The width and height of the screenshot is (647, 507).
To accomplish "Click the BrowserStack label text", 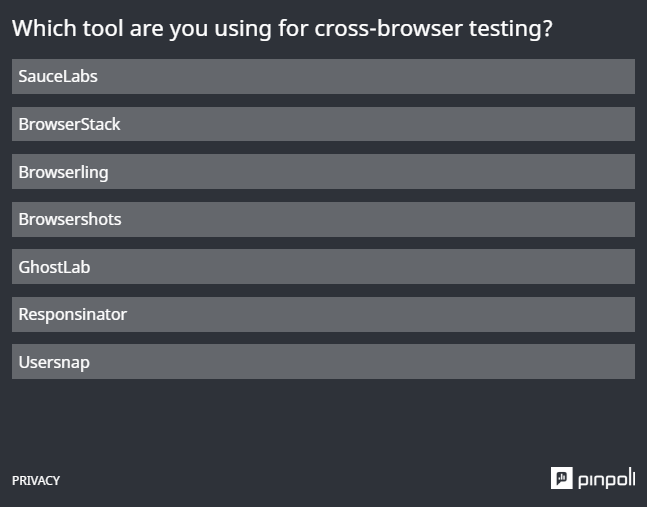I will click(69, 124).
